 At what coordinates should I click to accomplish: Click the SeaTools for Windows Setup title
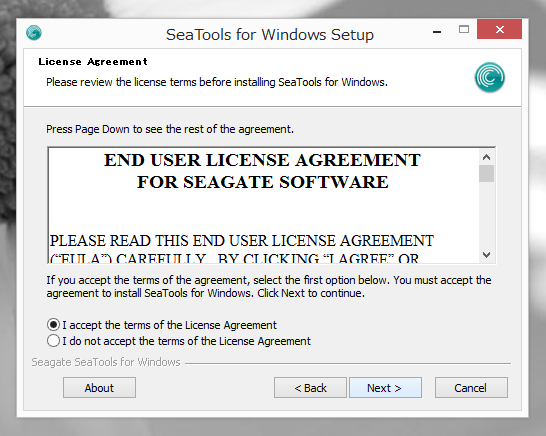click(270, 34)
